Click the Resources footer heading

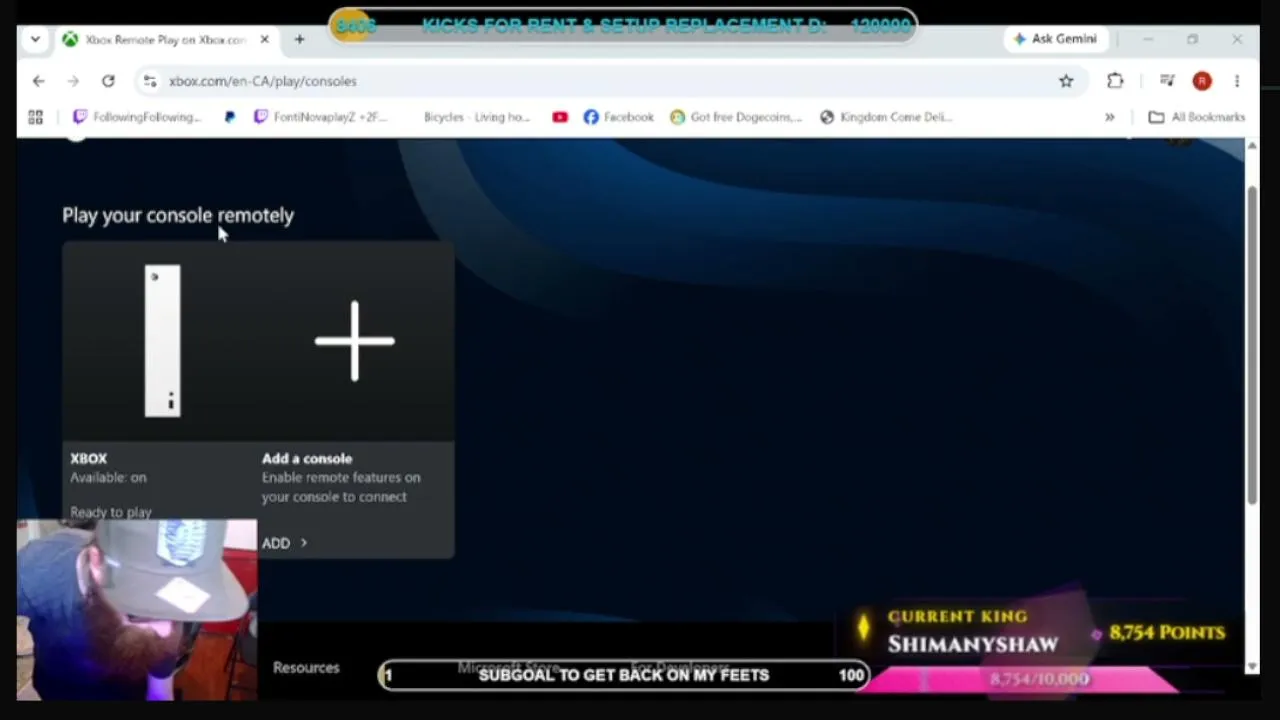pyautogui.click(x=306, y=668)
